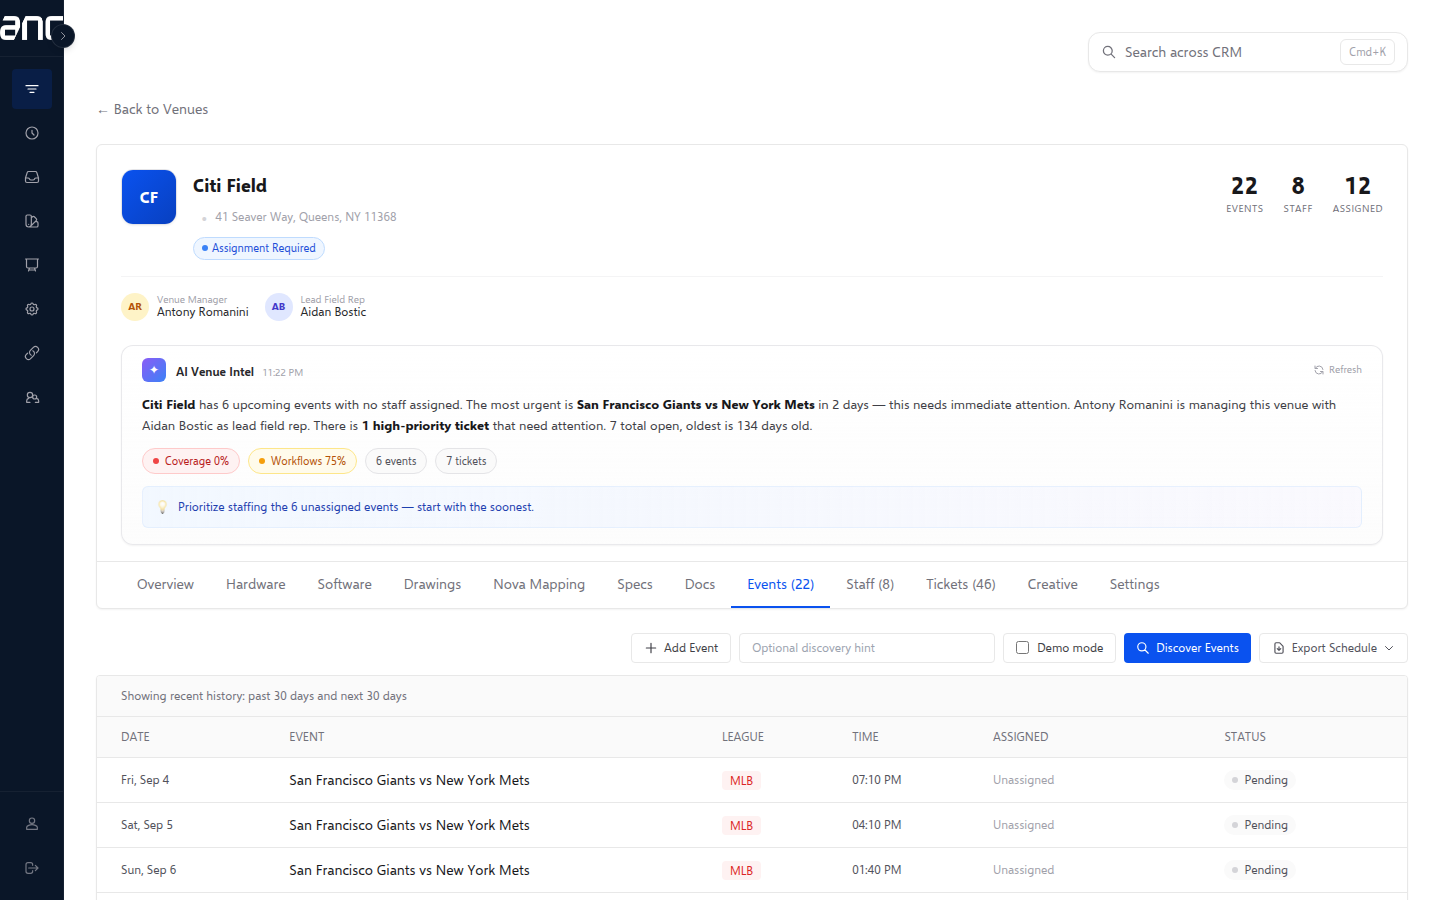The height and width of the screenshot is (900, 1440).
Task: Open the two-people users sidebar icon
Action: pyautogui.click(x=32, y=397)
